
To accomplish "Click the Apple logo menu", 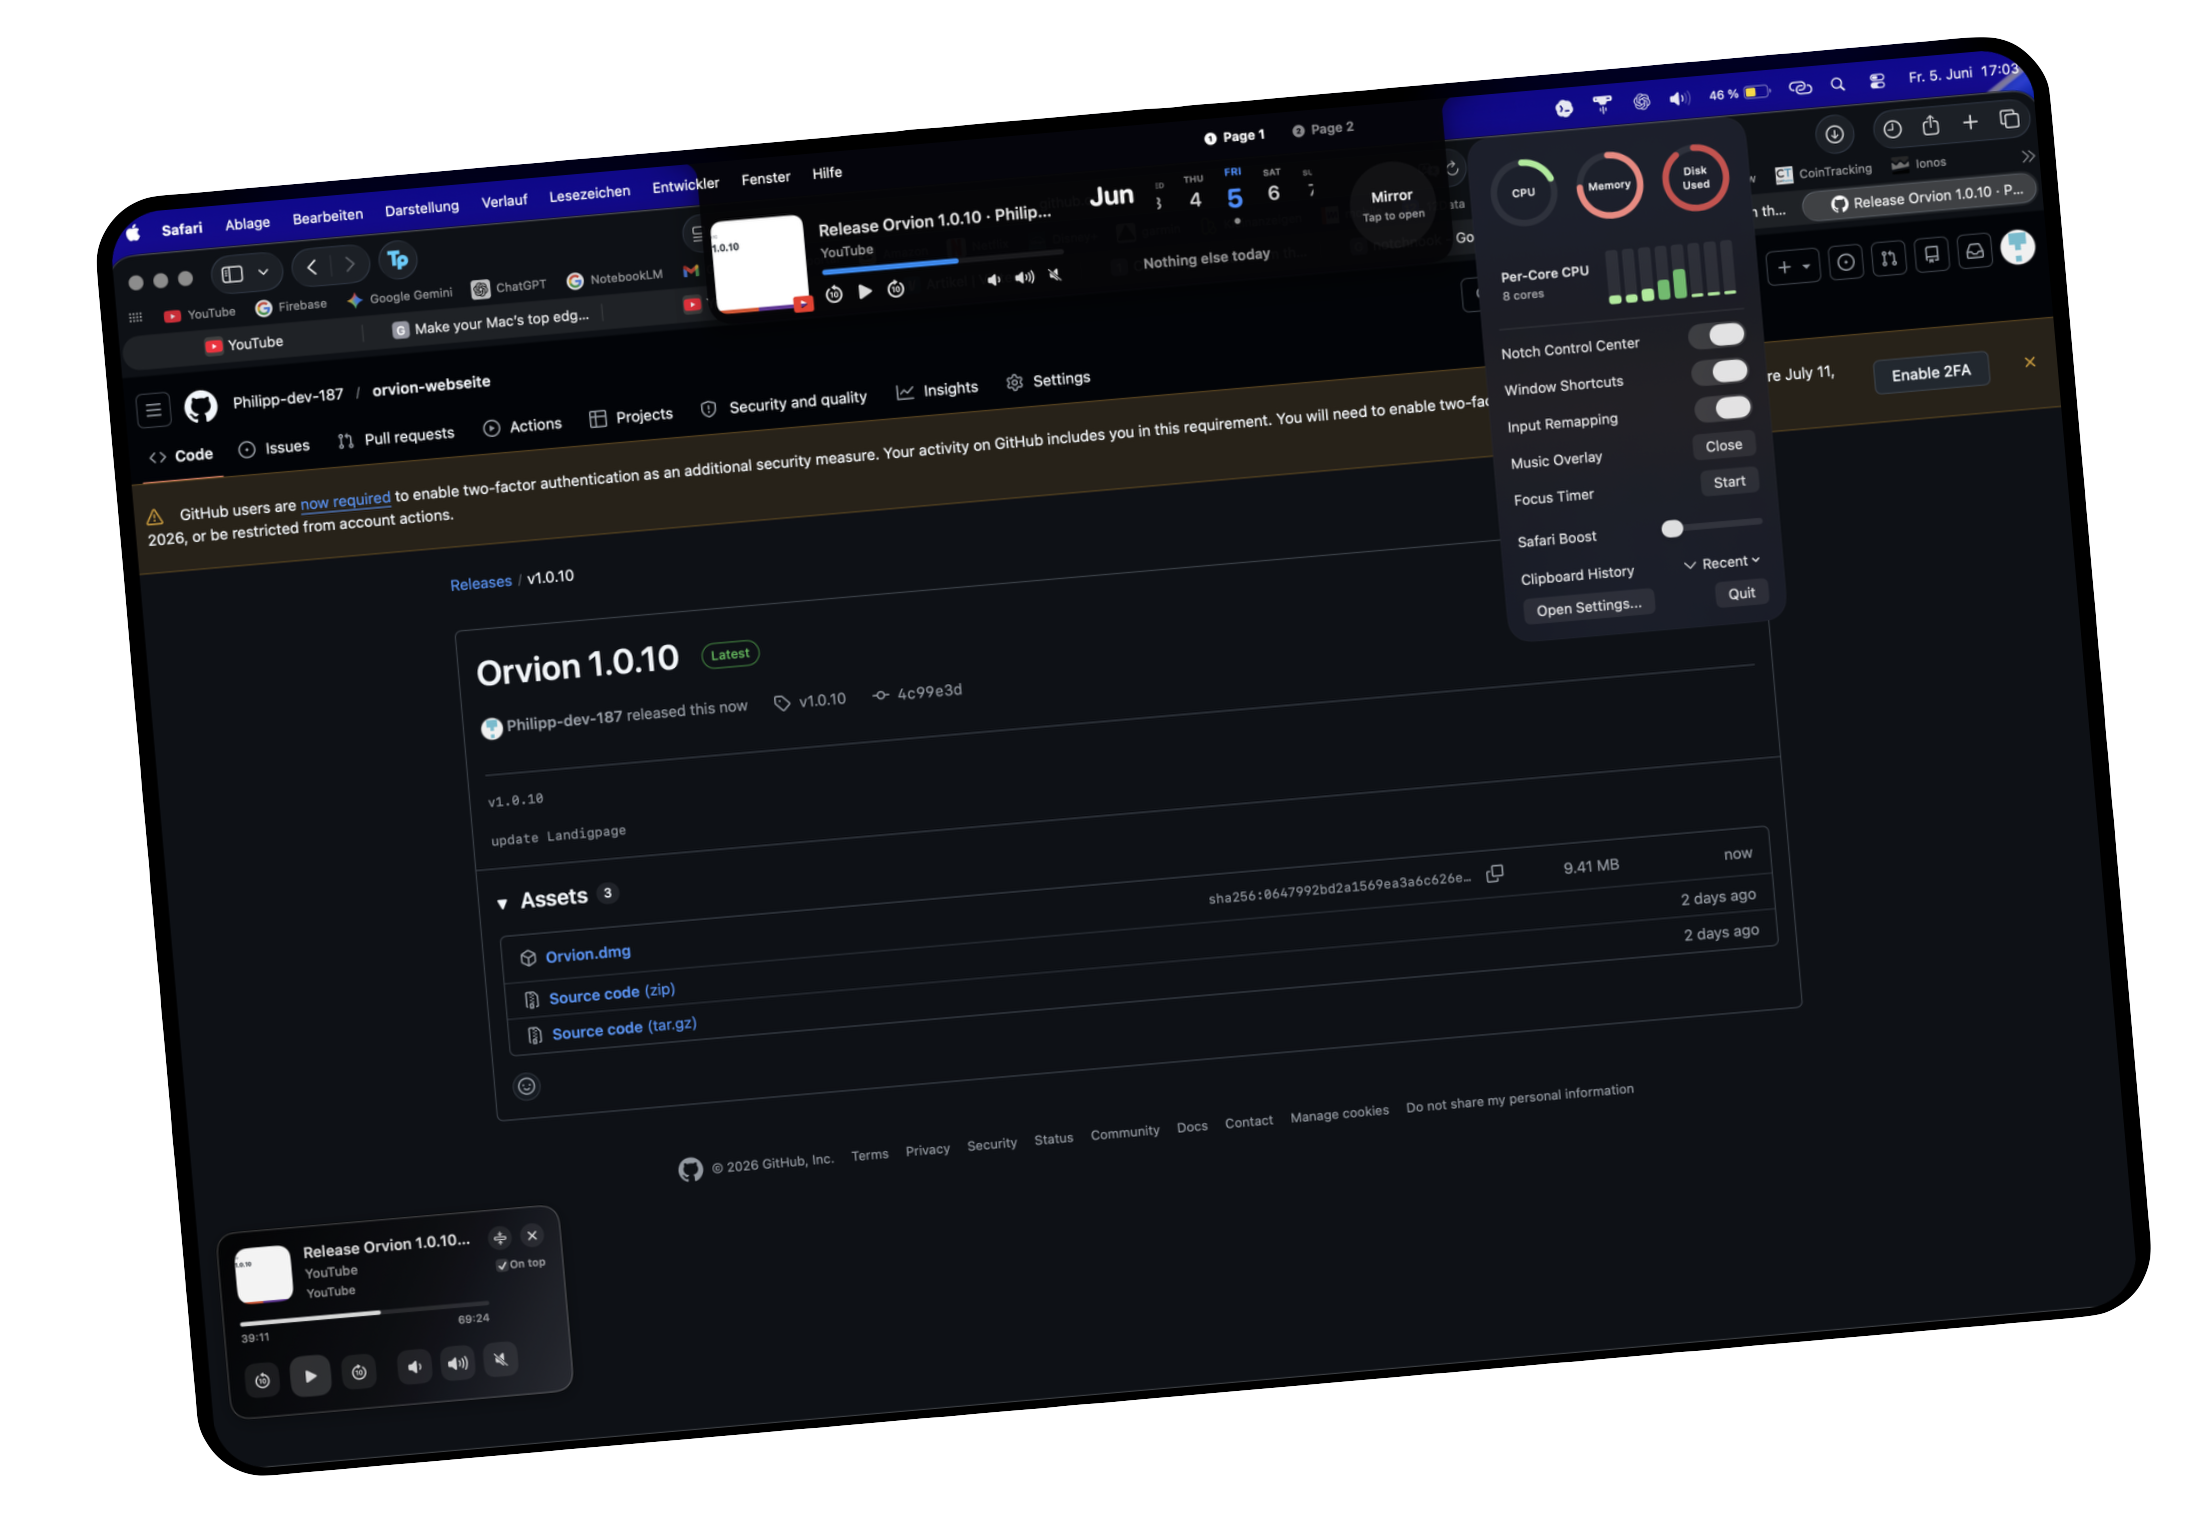I will tap(133, 233).
